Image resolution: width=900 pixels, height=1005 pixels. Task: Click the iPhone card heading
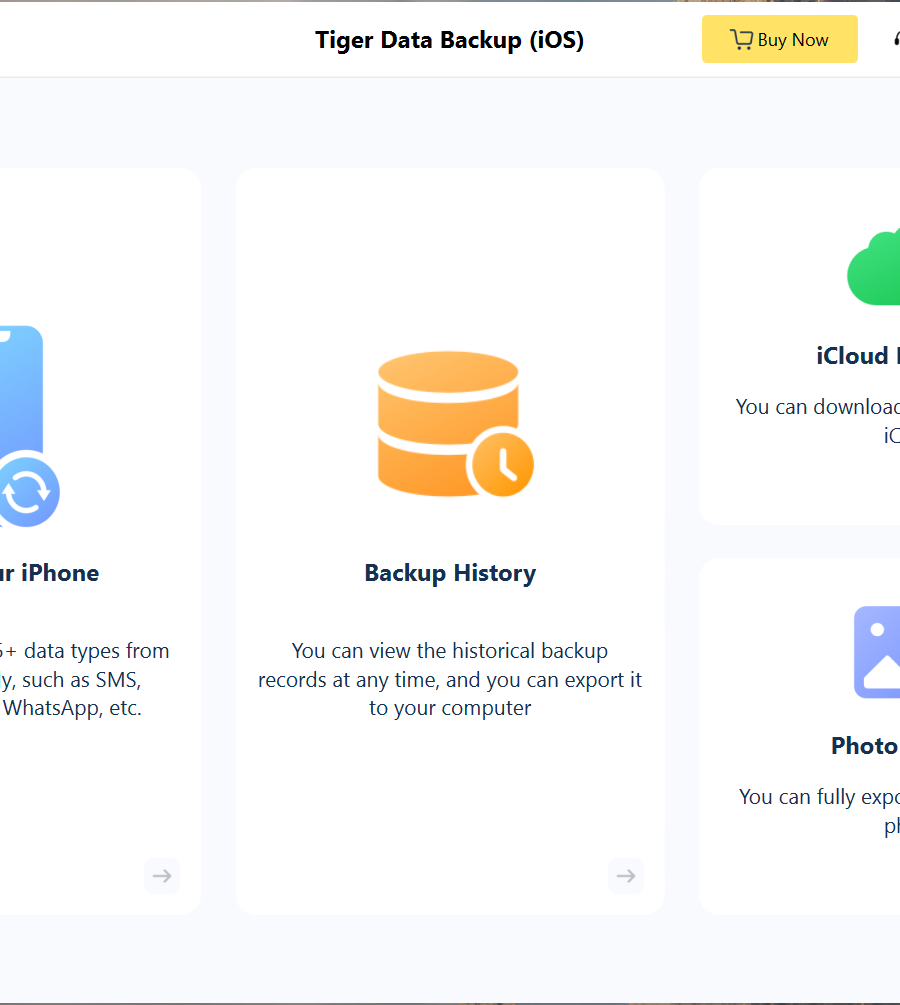pos(50,573)
